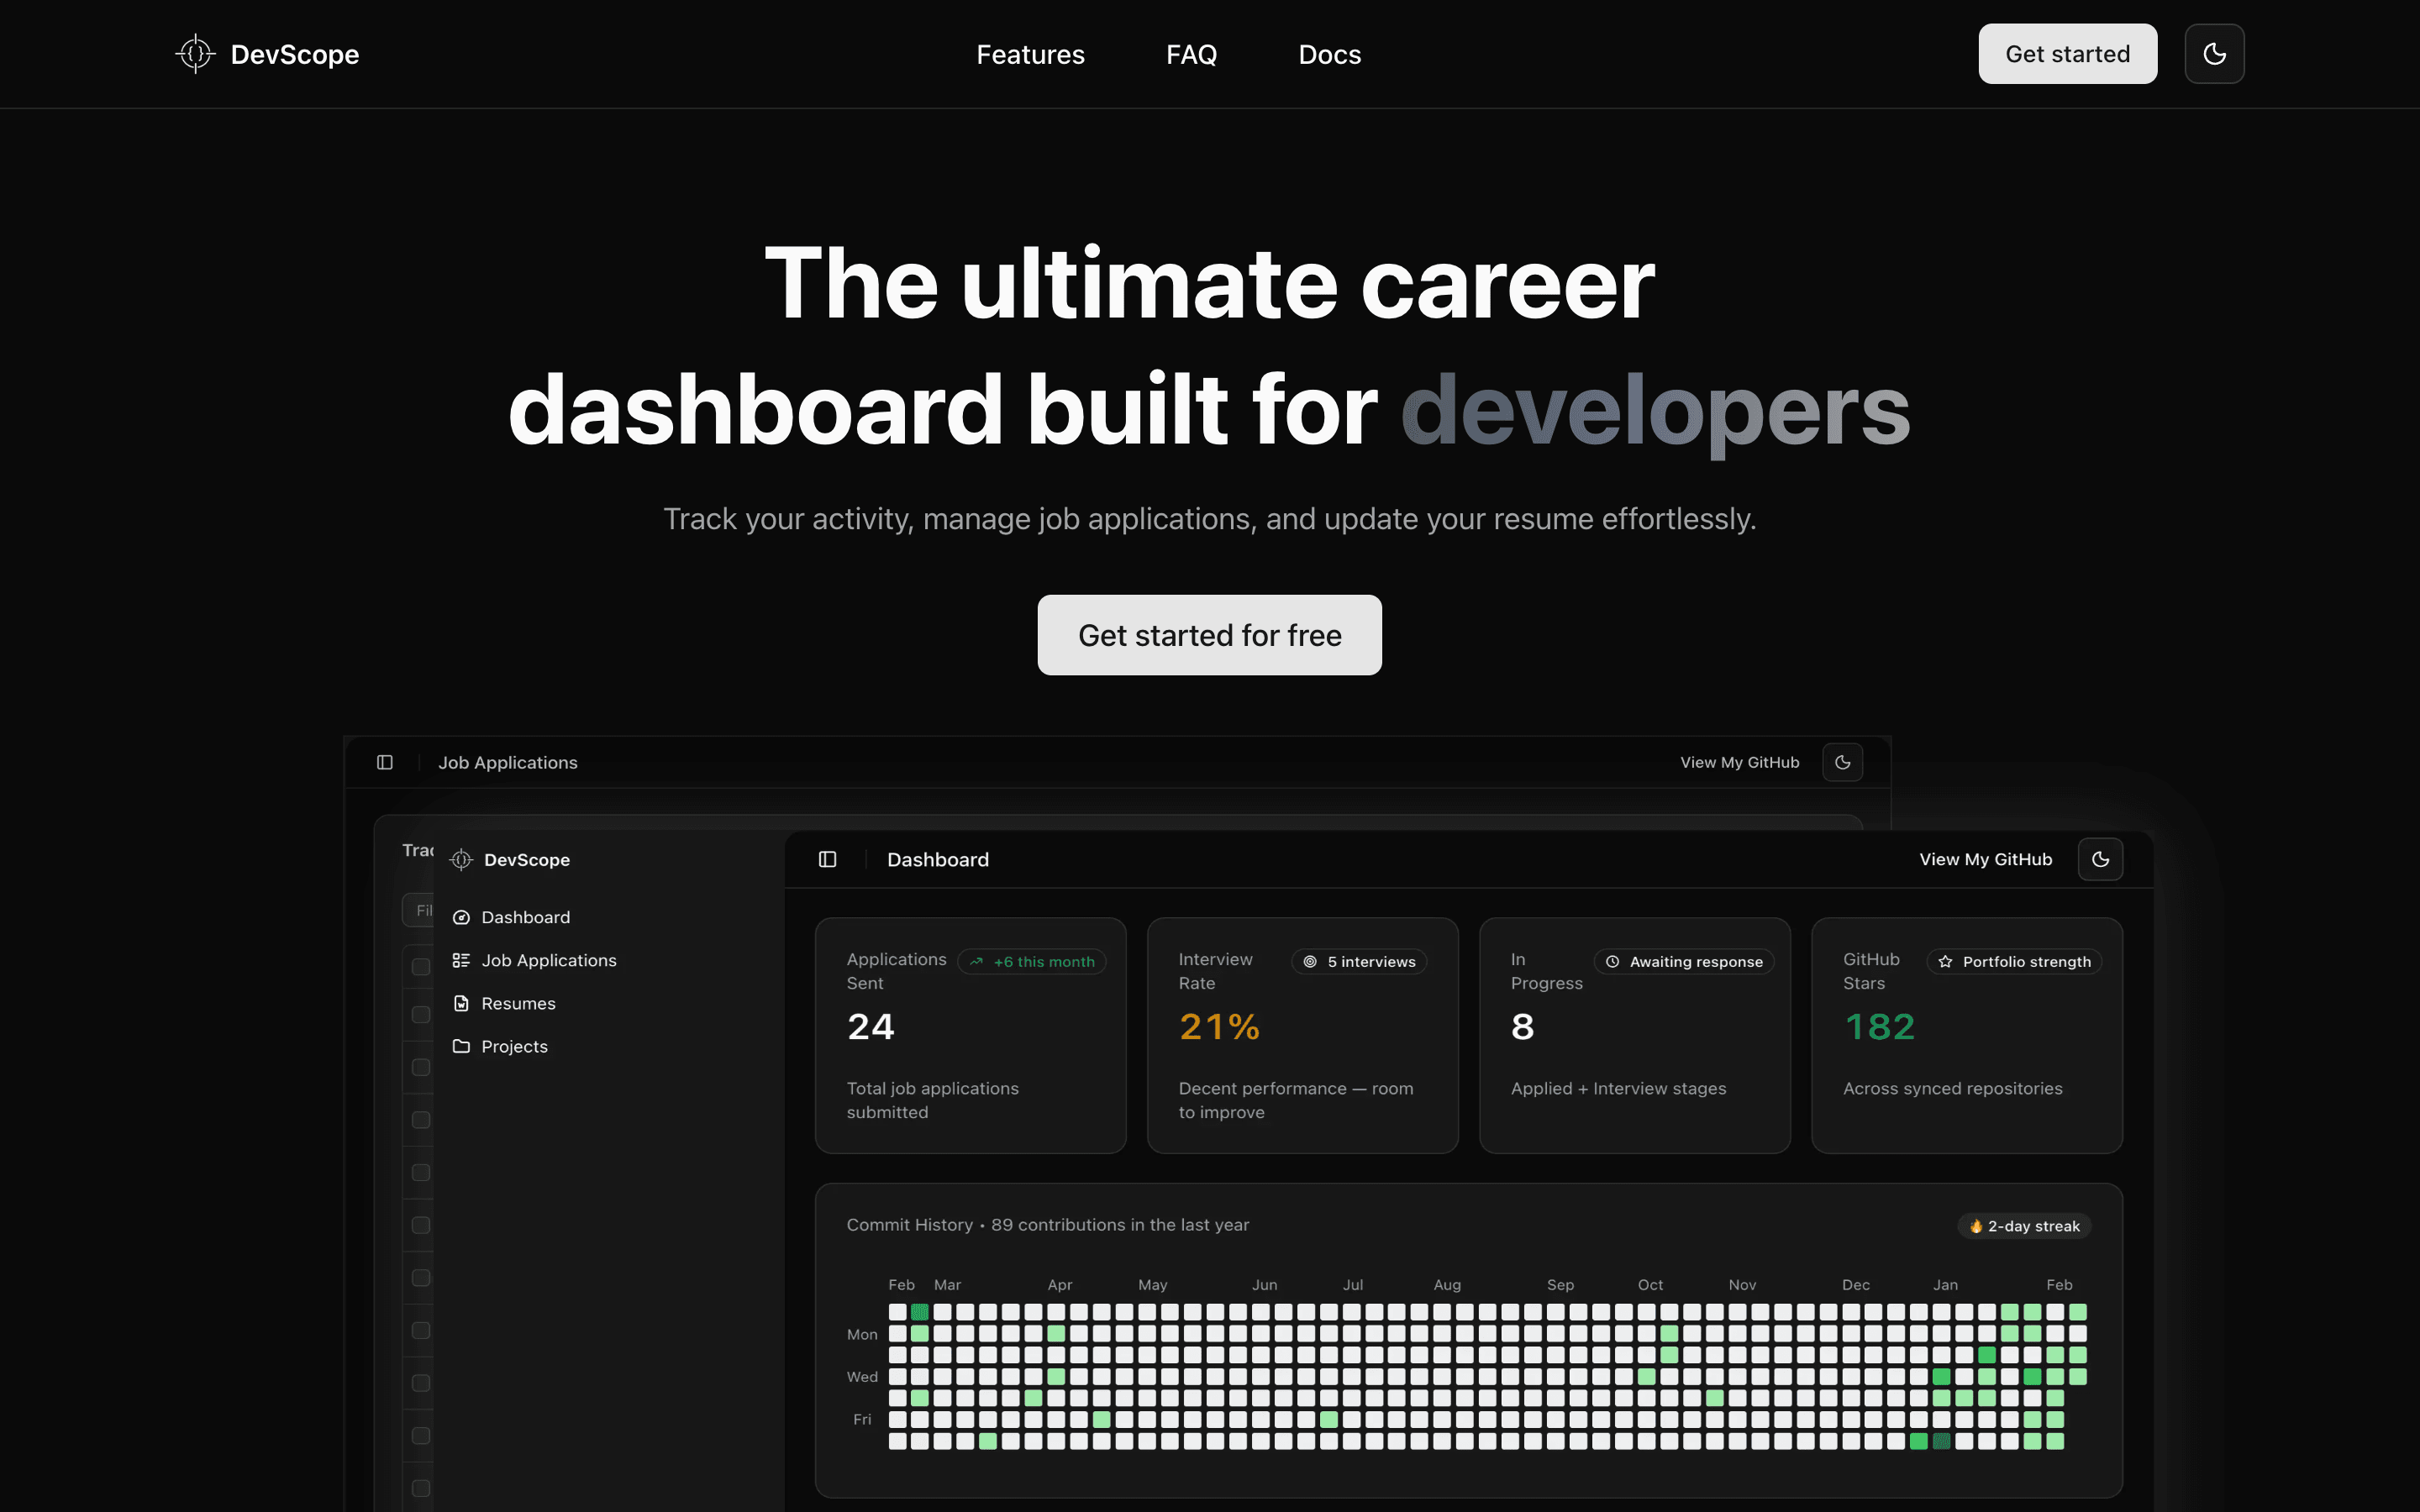The height and width of the screenshot is (1512, 2420).
Task: Click the flame icon on the 2-day streak badge
Action: (1977, 1226)
